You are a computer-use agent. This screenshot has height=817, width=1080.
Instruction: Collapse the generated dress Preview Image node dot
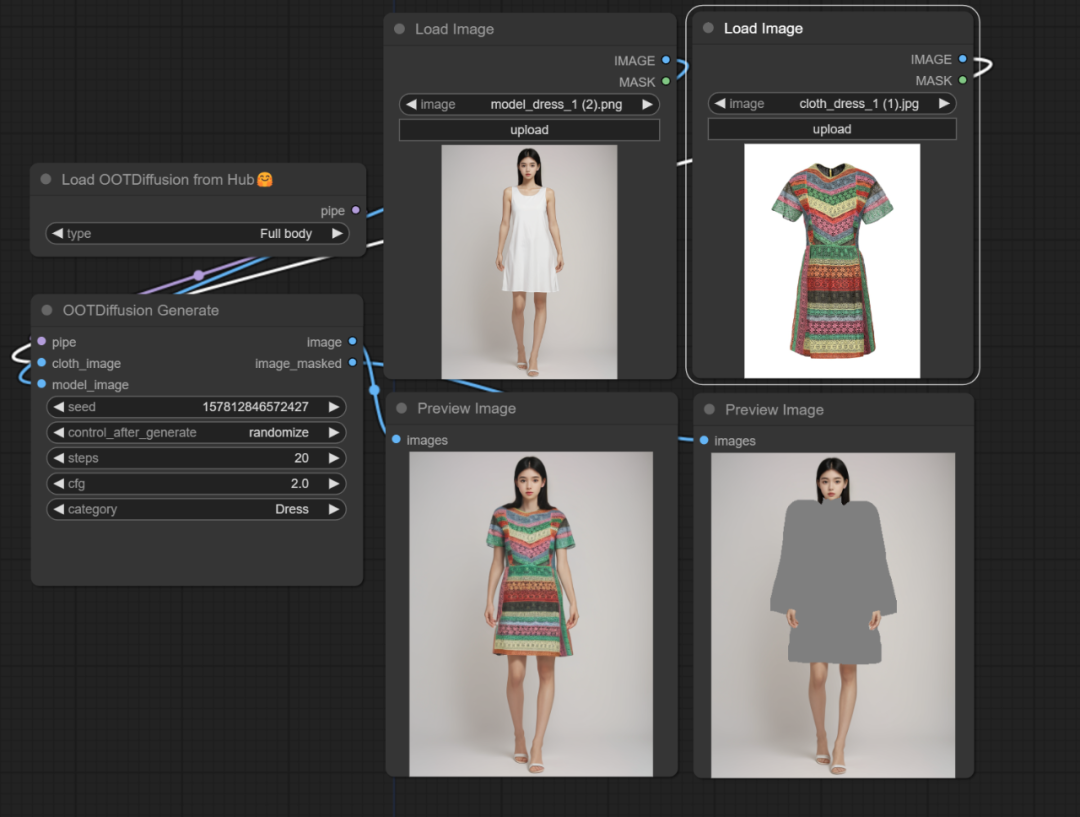click(402, 408)
